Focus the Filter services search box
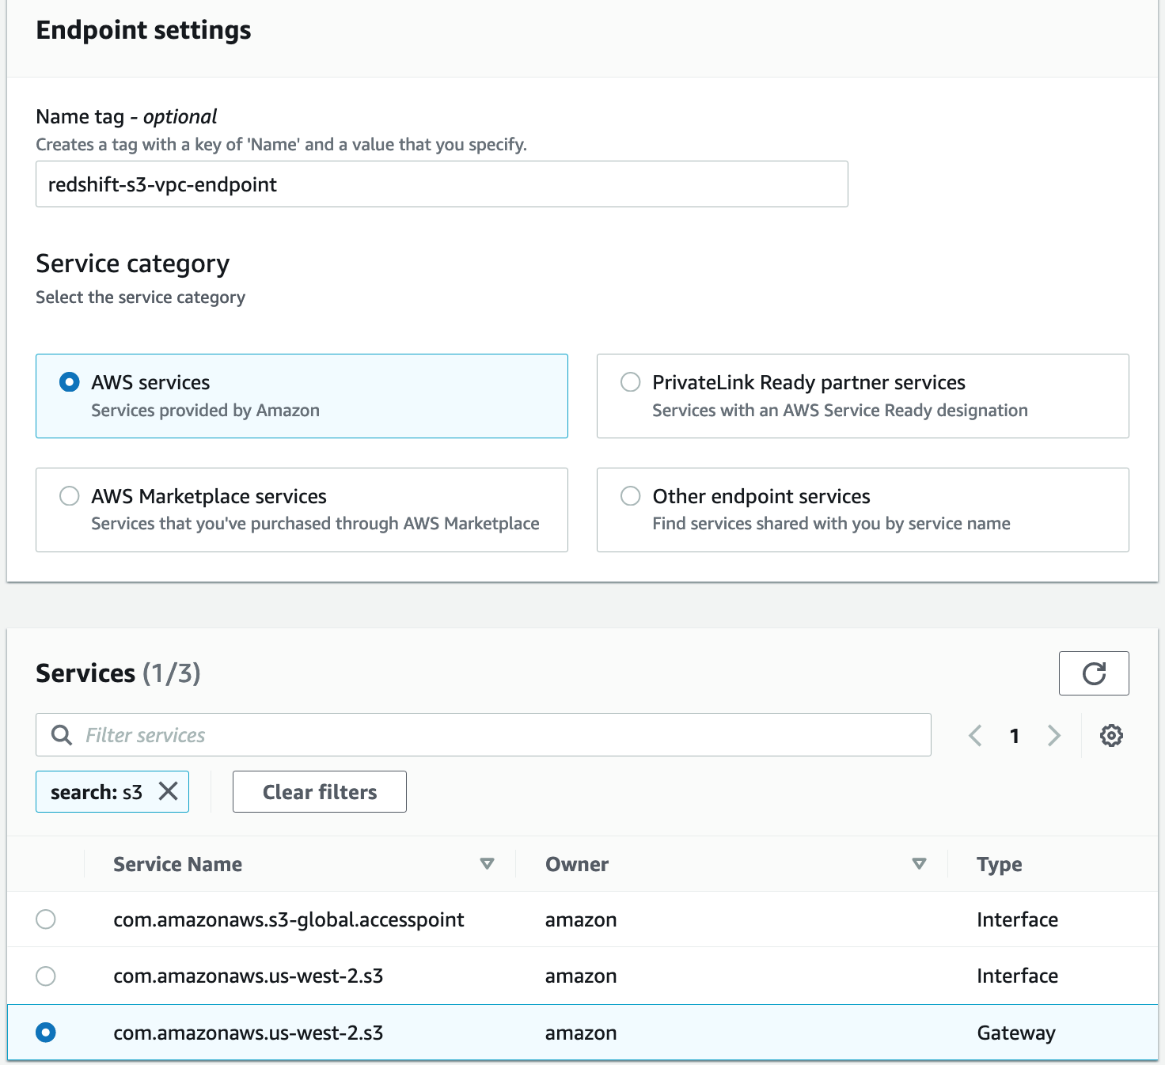 (500, 735)
